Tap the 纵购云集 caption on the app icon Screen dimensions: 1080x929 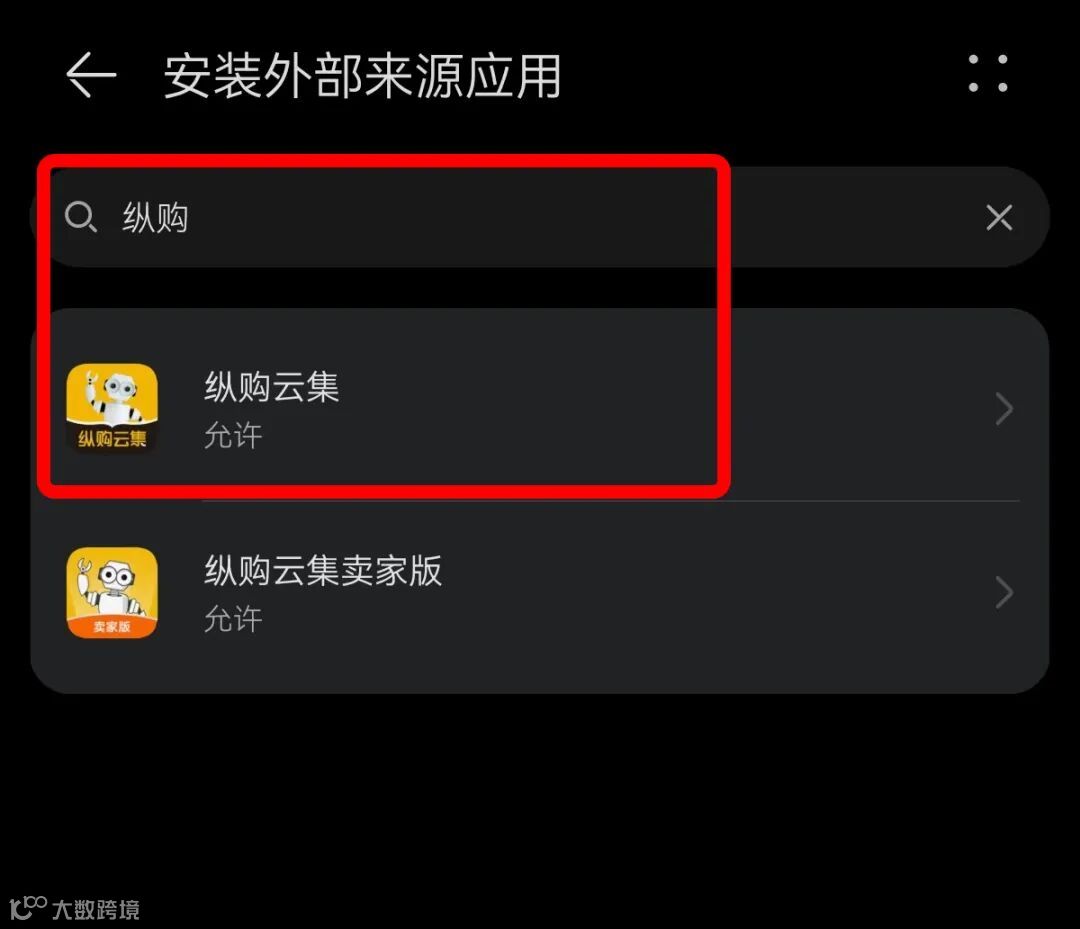click(x=112, y=439)
